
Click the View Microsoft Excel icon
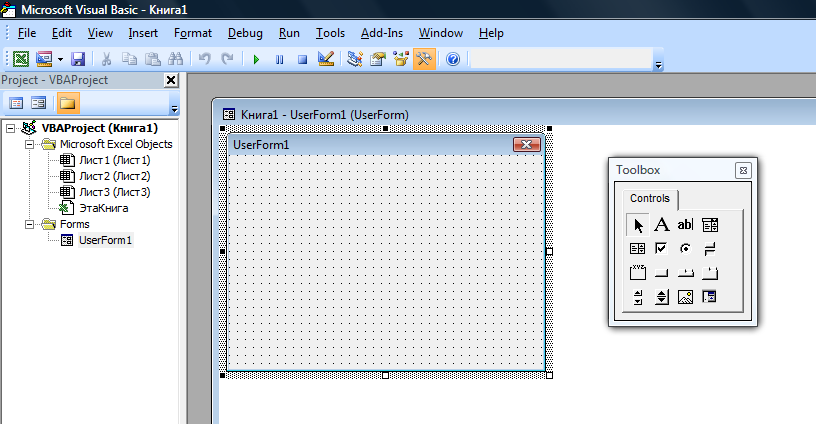pyautogui.click(x=21, y=59)
